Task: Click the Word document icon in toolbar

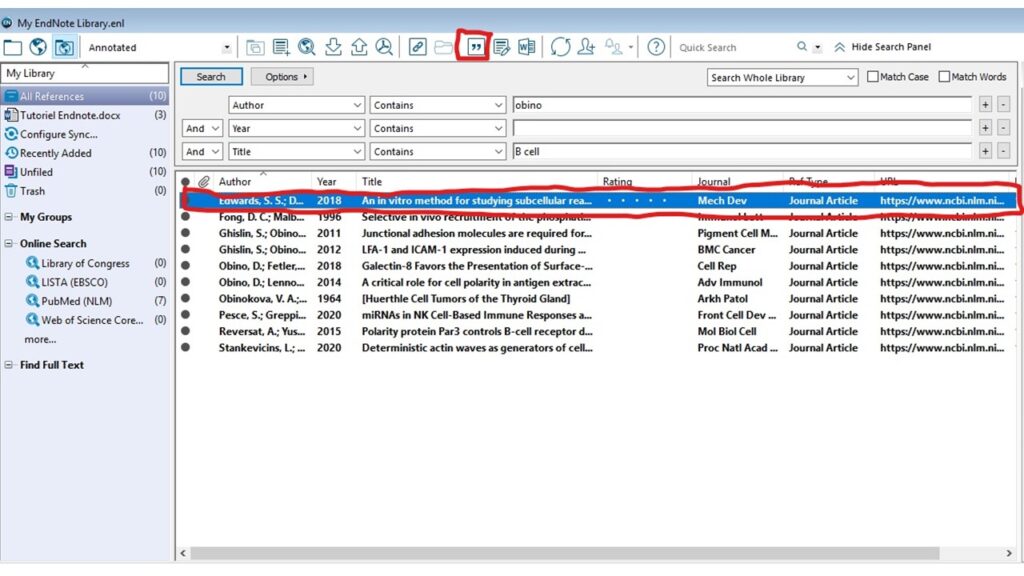Action: point(526,47)
